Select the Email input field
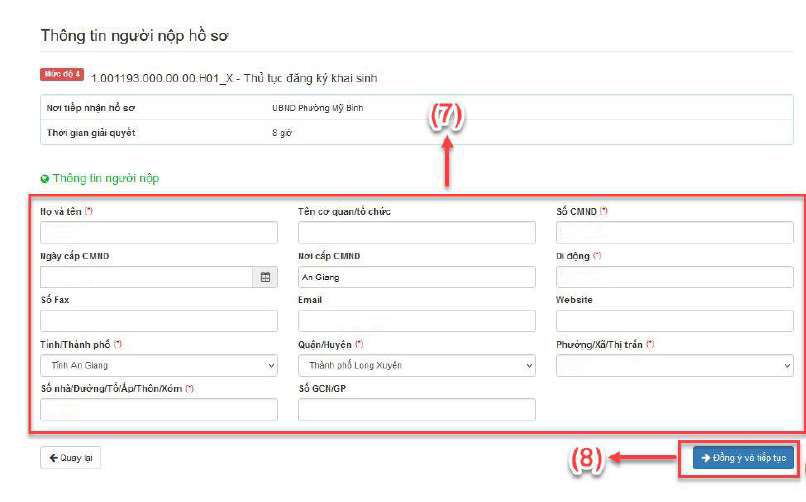The image size is (806, 502). click(416, 321)
